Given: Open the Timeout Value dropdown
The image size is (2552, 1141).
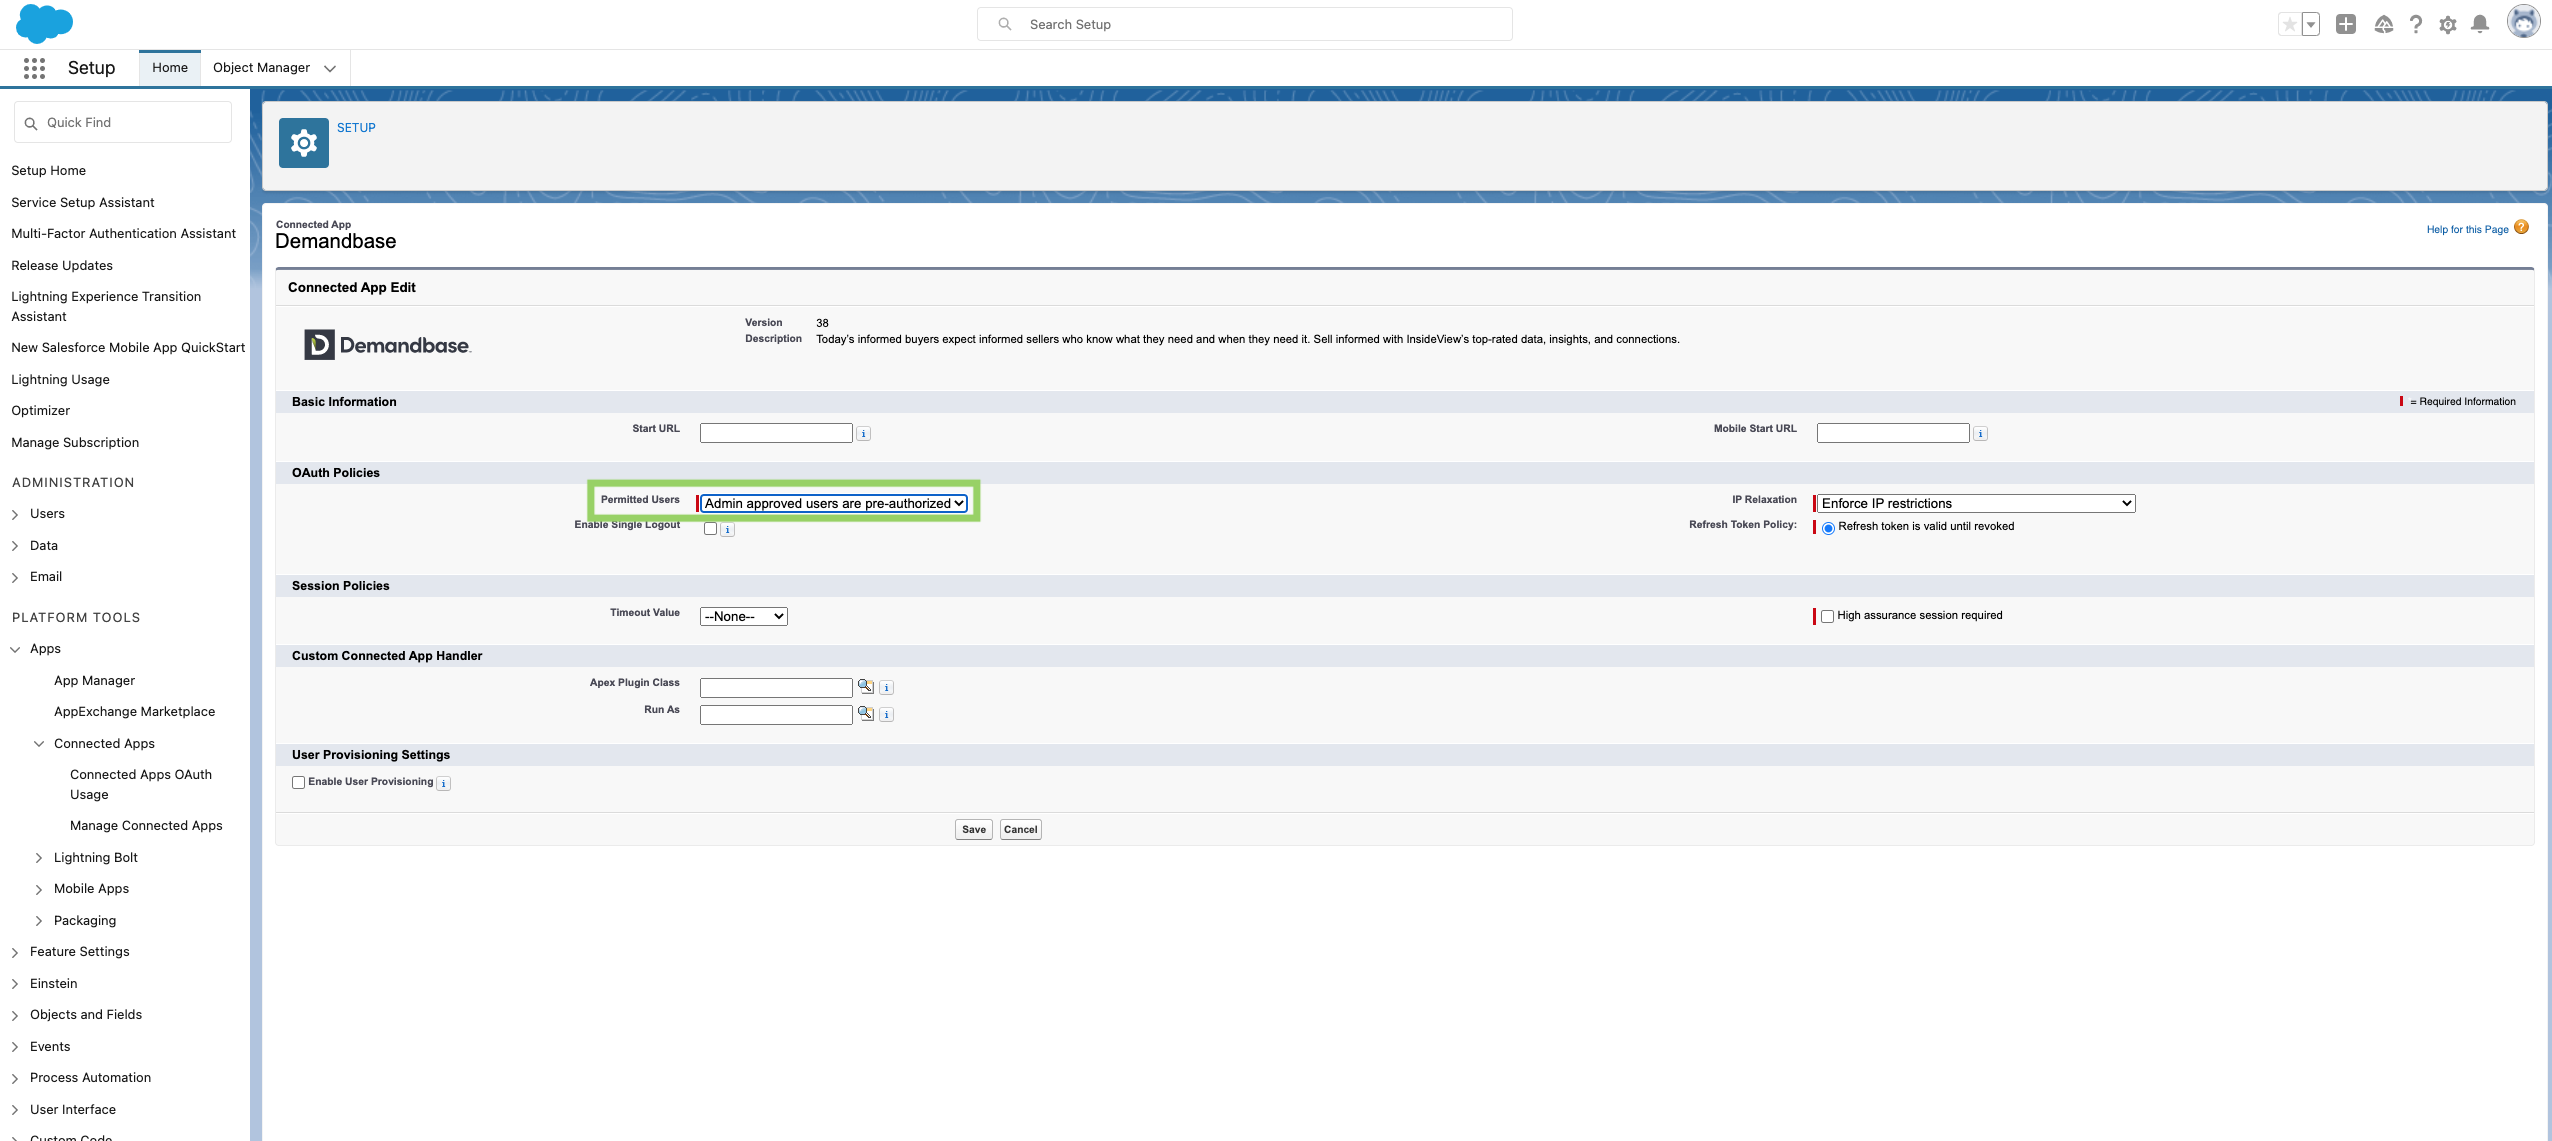Looking at the screenshot, I should point(744,616).
